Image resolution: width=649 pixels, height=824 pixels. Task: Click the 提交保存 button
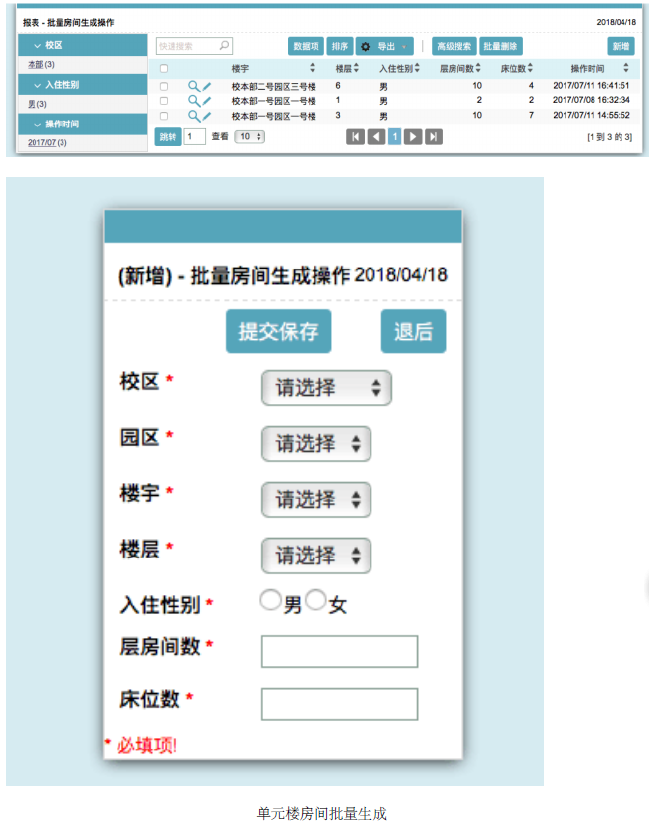pos(278,332)
